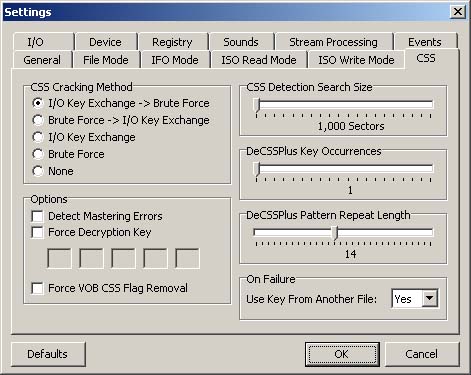Switch to the General tab
The image size is (471, 375).
tap(42, 60)
